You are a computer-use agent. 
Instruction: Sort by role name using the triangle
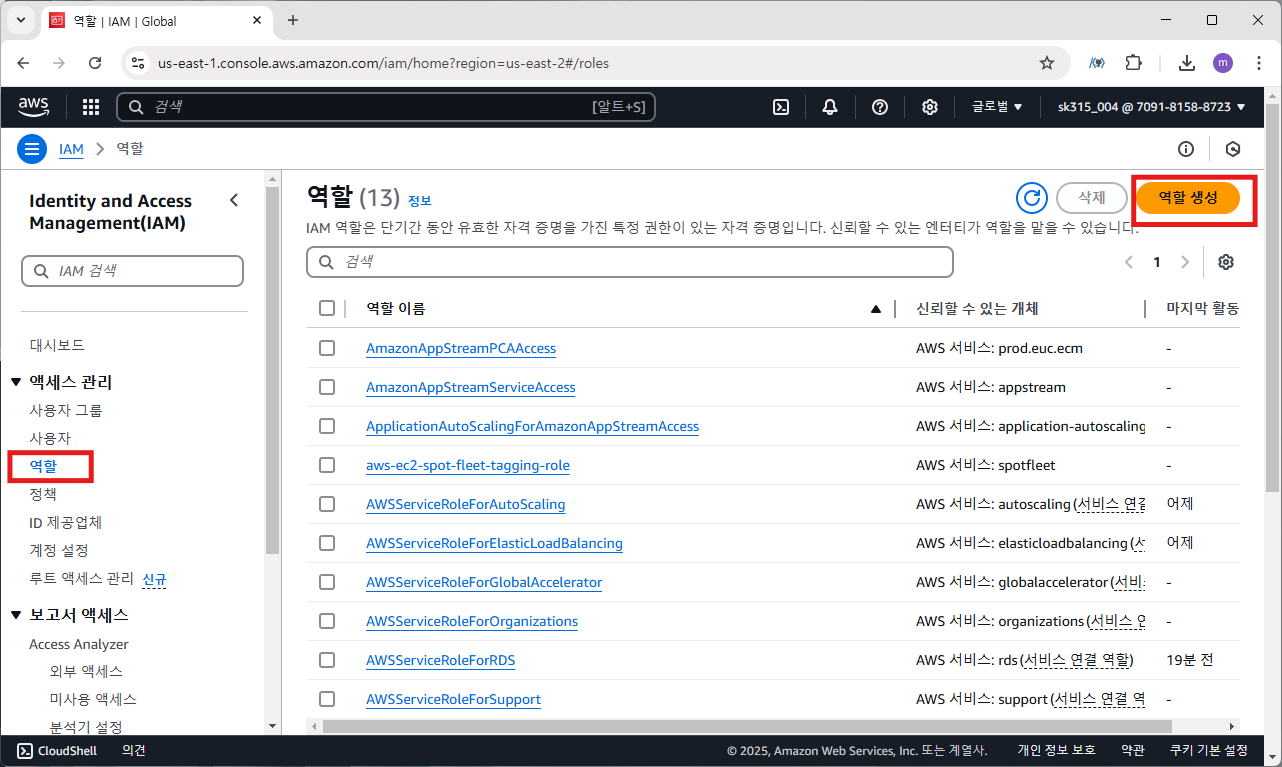coord(876,309)
